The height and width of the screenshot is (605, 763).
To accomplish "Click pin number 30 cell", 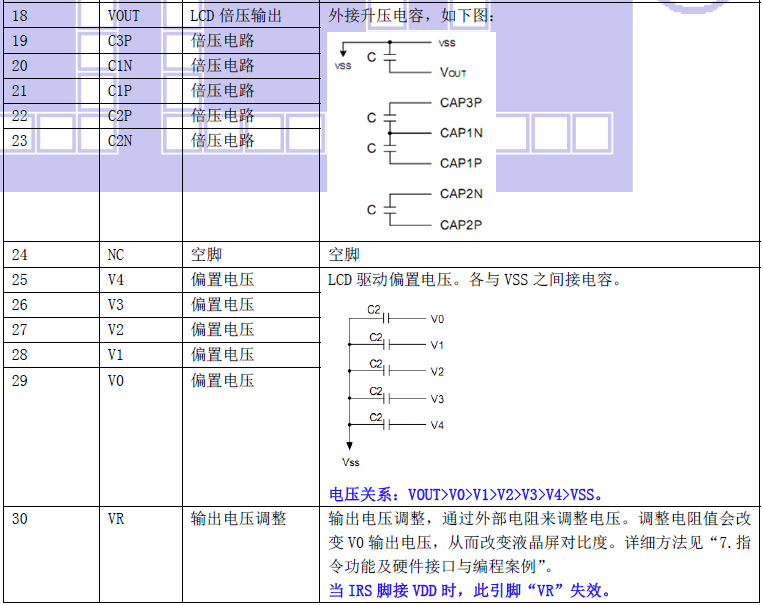I will tap(51, 554).
